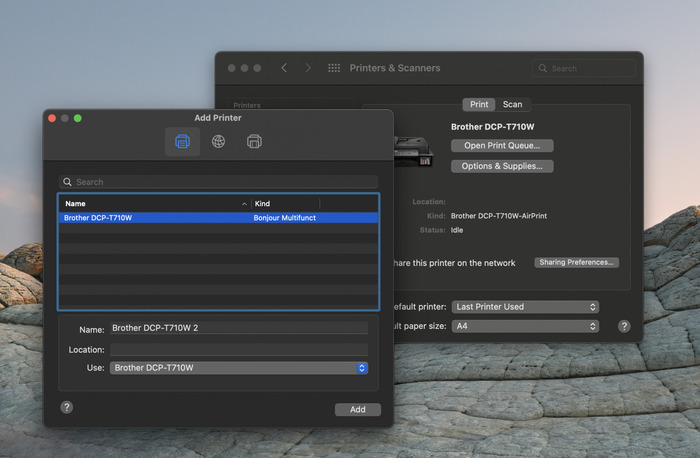Click the magnifier icon in Add Printer search
The image size is (700, 458).
[x=67, y=182]
